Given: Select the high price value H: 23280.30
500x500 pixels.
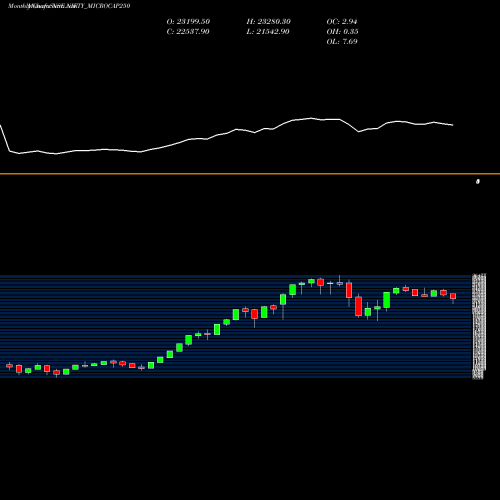Looking at the screenshot, I should click(x=269, y=22).
